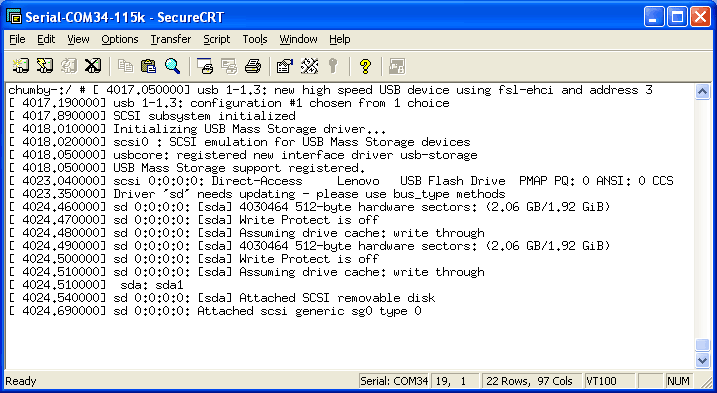This screenshot has height=393, width=717.
Task: Click the greyed-out SecureFX toolbar icon
Action: click(x=396, y=66)
